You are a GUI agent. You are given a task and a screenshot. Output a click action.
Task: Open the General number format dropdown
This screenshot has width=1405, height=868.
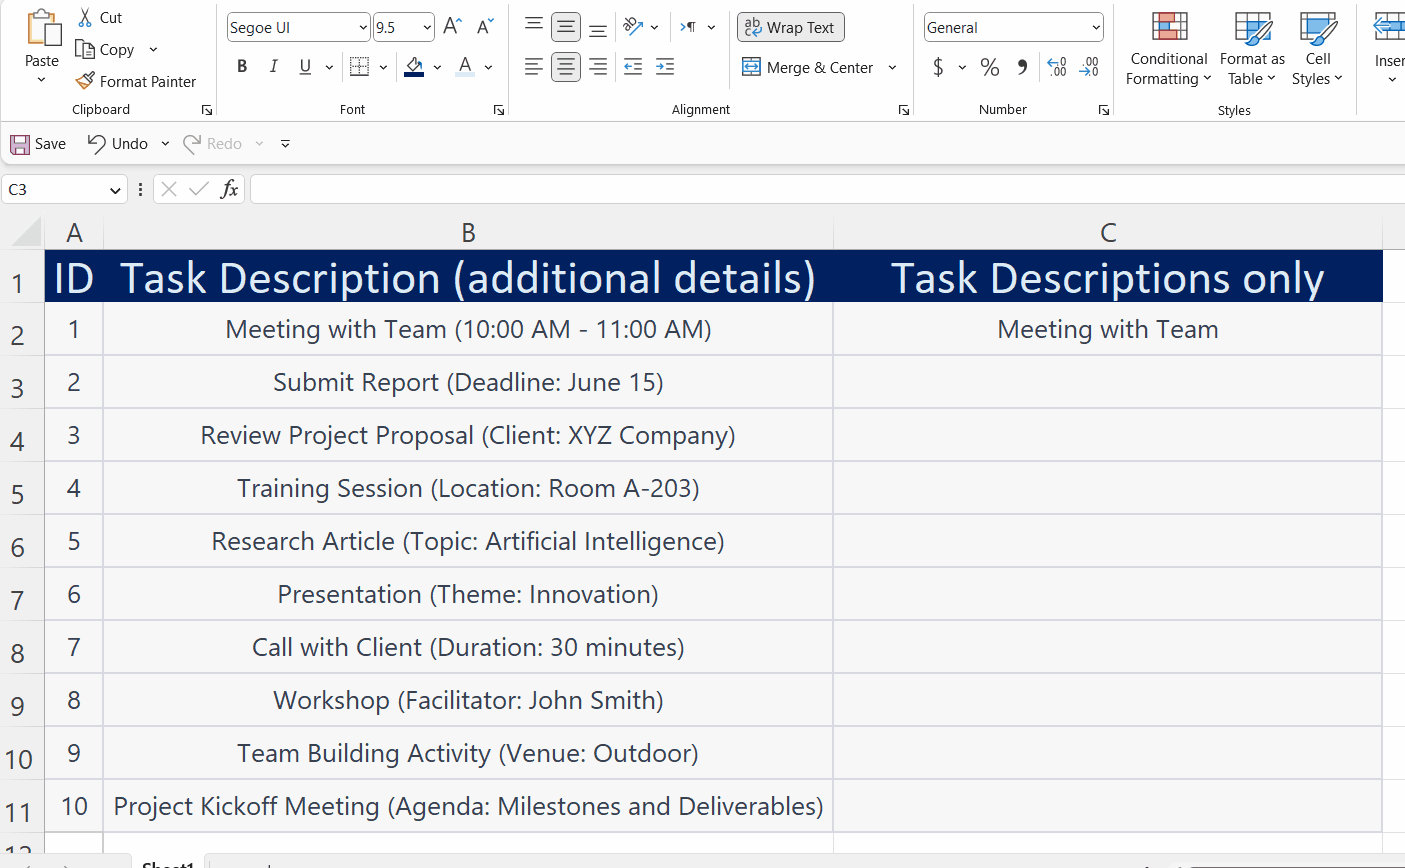click(x=1097, y=27)
